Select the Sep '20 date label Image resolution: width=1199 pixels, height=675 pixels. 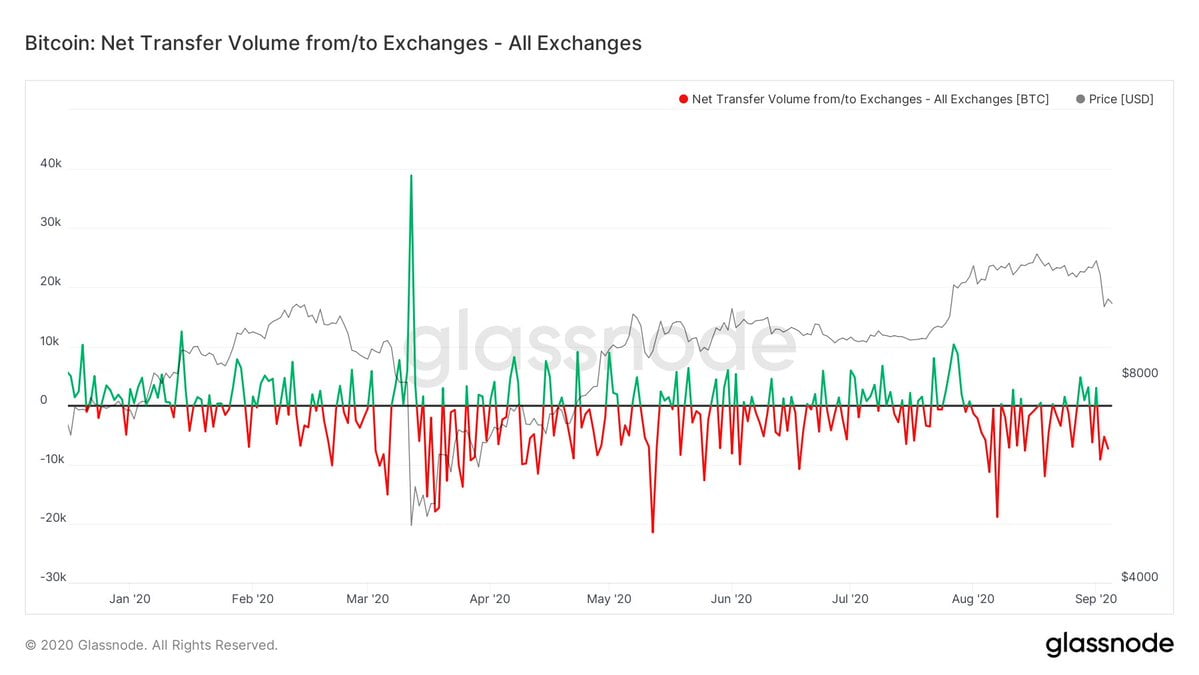[x=1095, y=599]
